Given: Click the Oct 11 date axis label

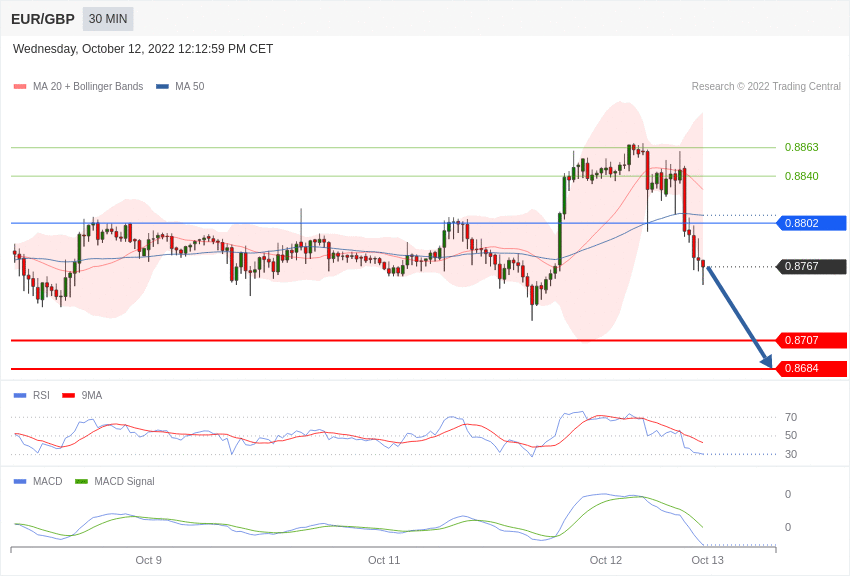Looking at the screenshot, I should [x=384, y=560].
